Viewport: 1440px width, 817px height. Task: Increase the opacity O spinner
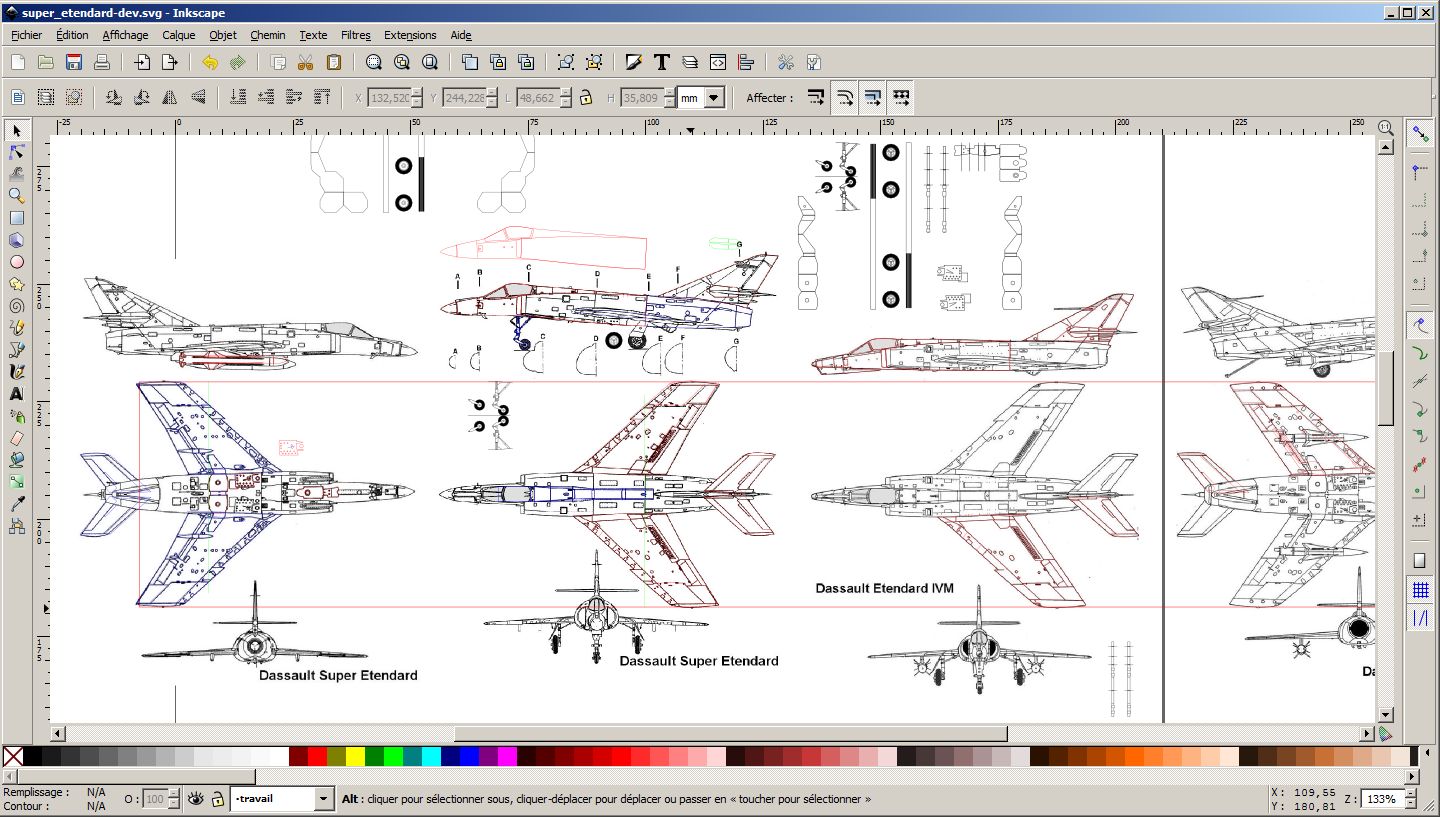[x=174, y=794]
